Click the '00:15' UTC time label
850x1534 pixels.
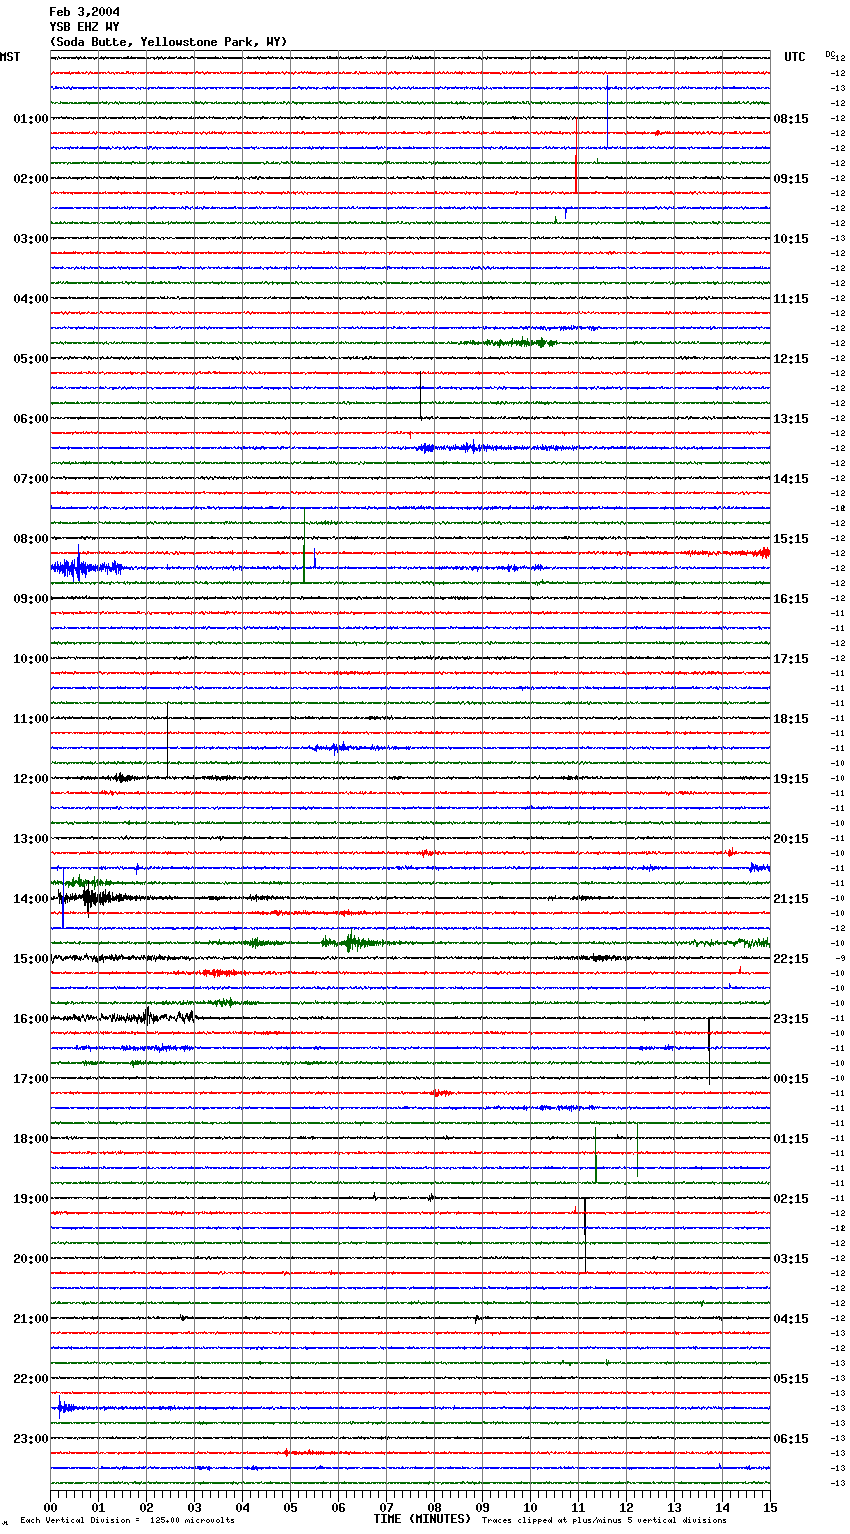click(x=791, y=1079)
